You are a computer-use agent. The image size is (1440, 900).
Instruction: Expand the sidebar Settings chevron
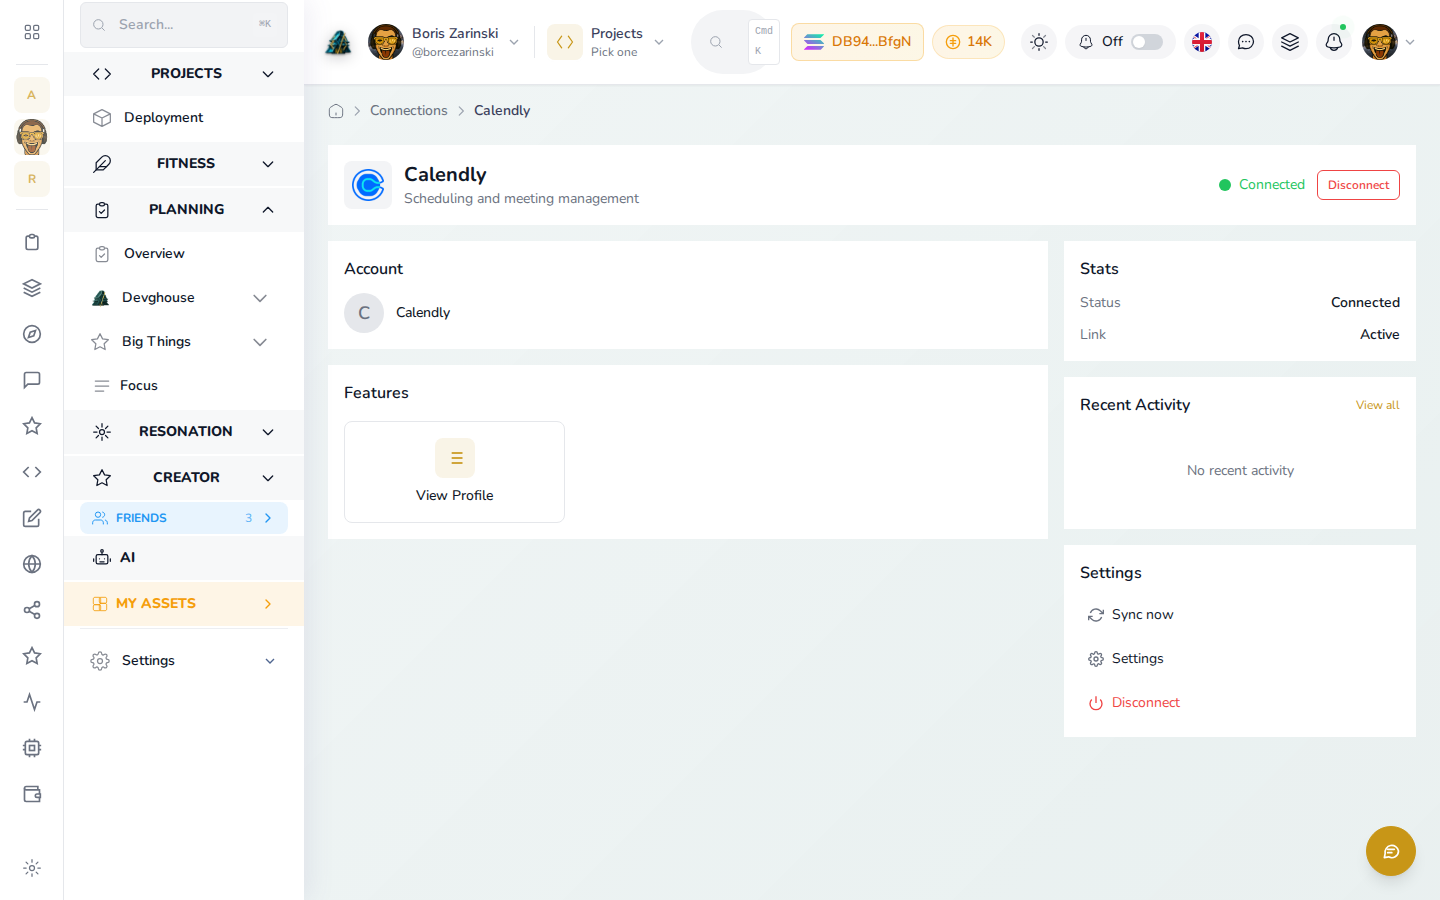click(x=270, y=661)
